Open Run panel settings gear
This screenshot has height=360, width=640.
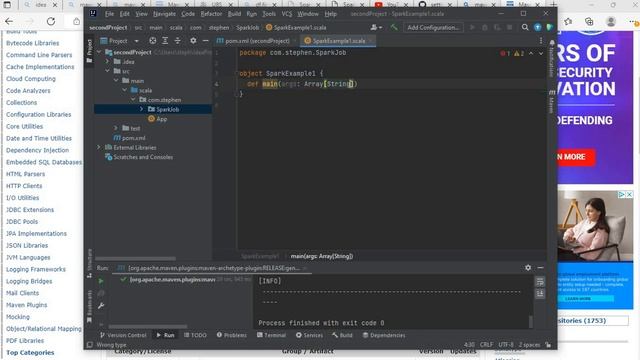(528, 268)
